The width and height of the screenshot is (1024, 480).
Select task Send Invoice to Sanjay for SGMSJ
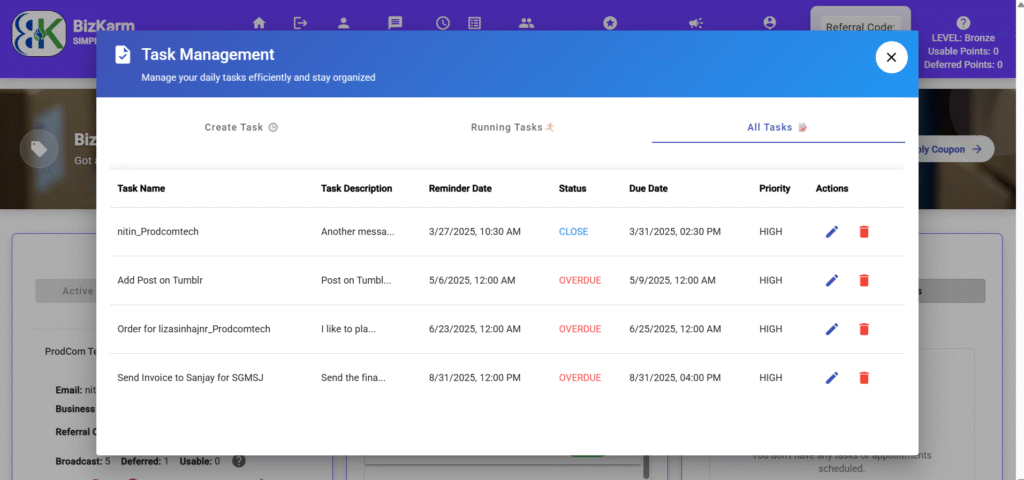coord(190,377)
